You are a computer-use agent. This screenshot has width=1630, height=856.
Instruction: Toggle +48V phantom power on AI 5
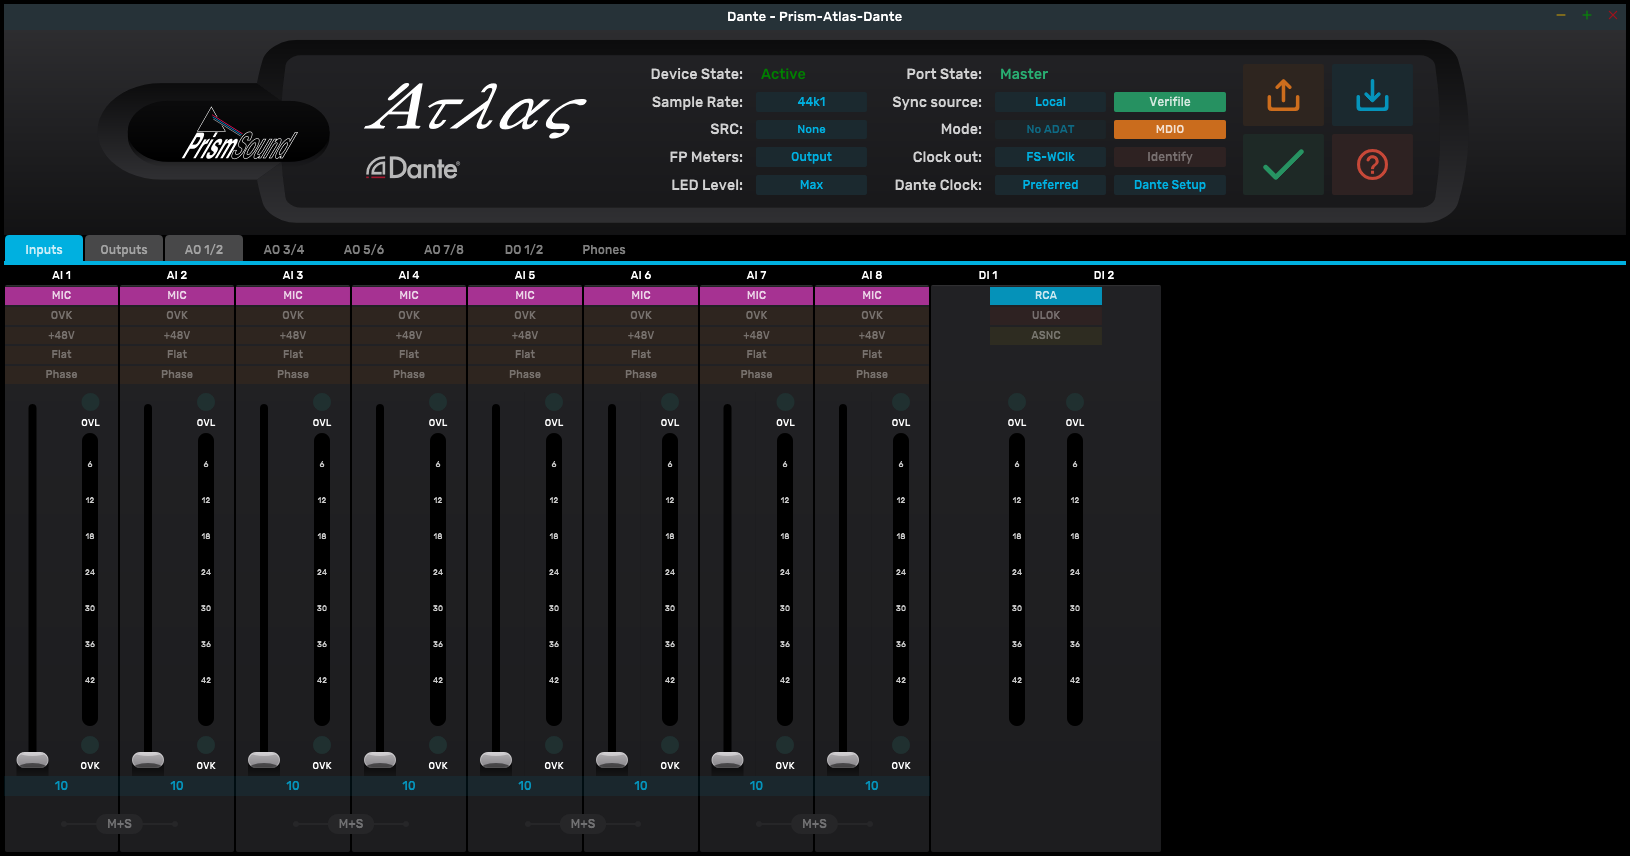coord(525,335)
